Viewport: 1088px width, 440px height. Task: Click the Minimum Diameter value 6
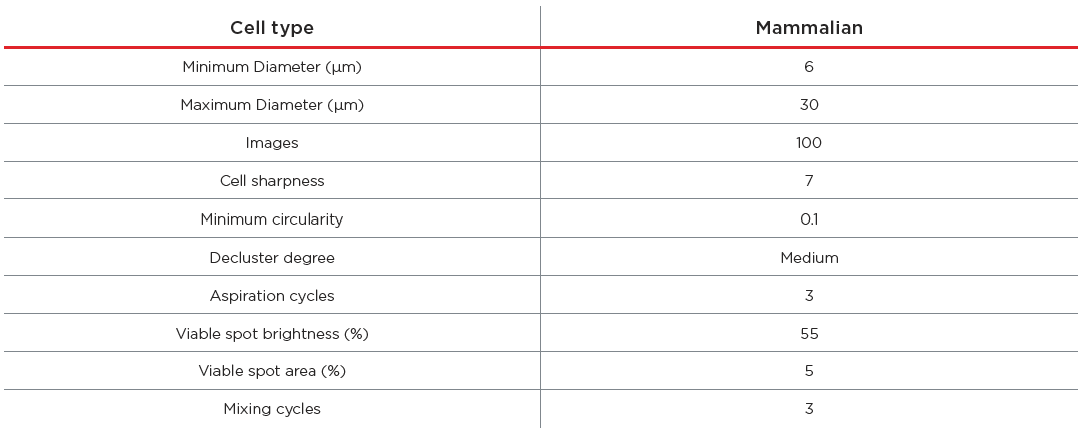coord(809,67)
